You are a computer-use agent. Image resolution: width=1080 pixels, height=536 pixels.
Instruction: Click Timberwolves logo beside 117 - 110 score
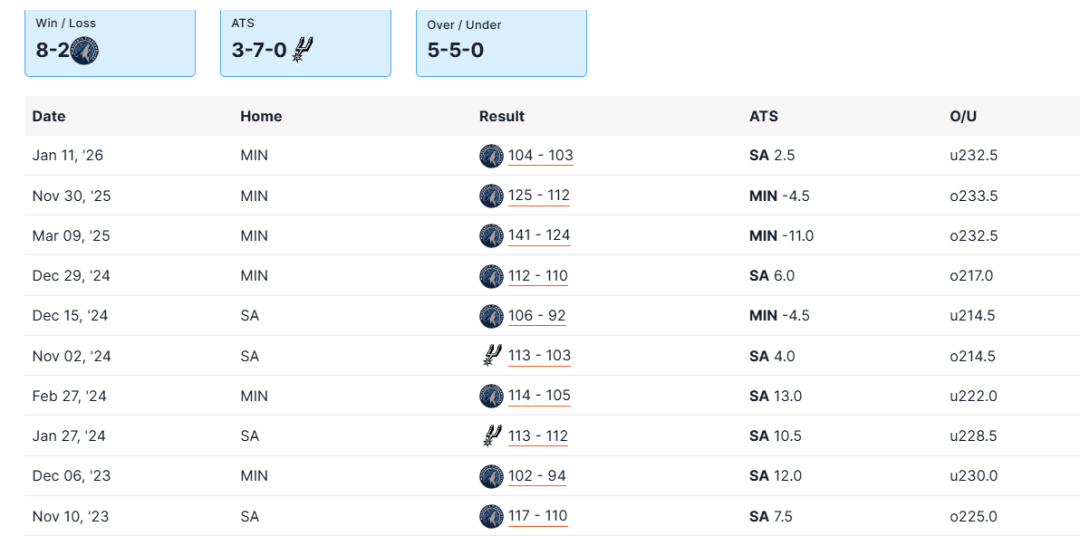click(491, 516)
